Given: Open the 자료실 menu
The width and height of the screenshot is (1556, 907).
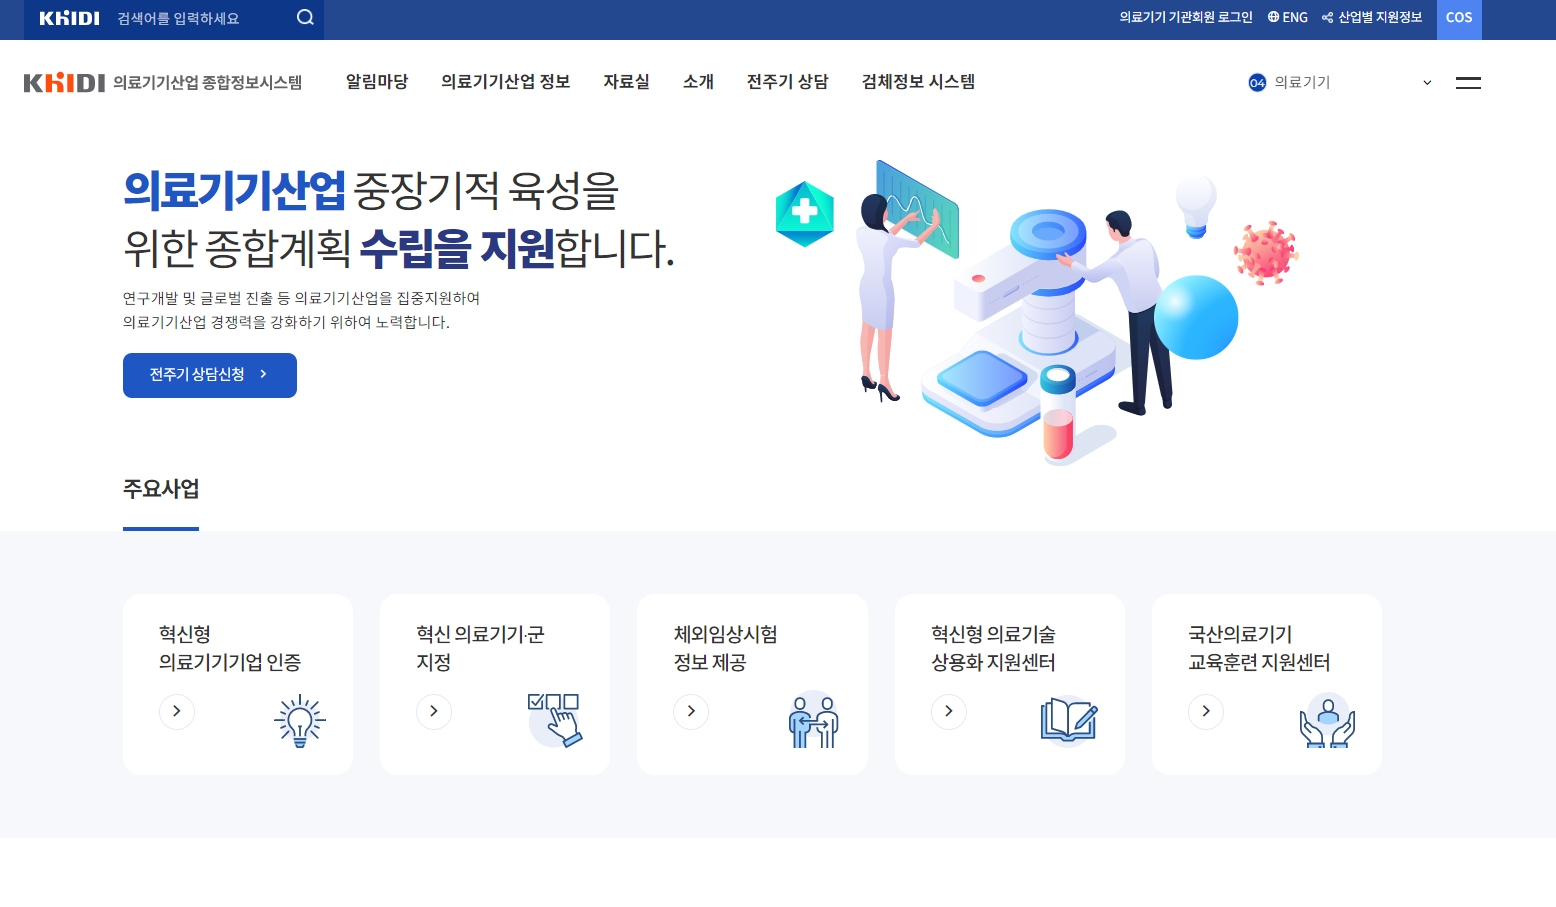Looking at the screenshot, I should (626, 82).
